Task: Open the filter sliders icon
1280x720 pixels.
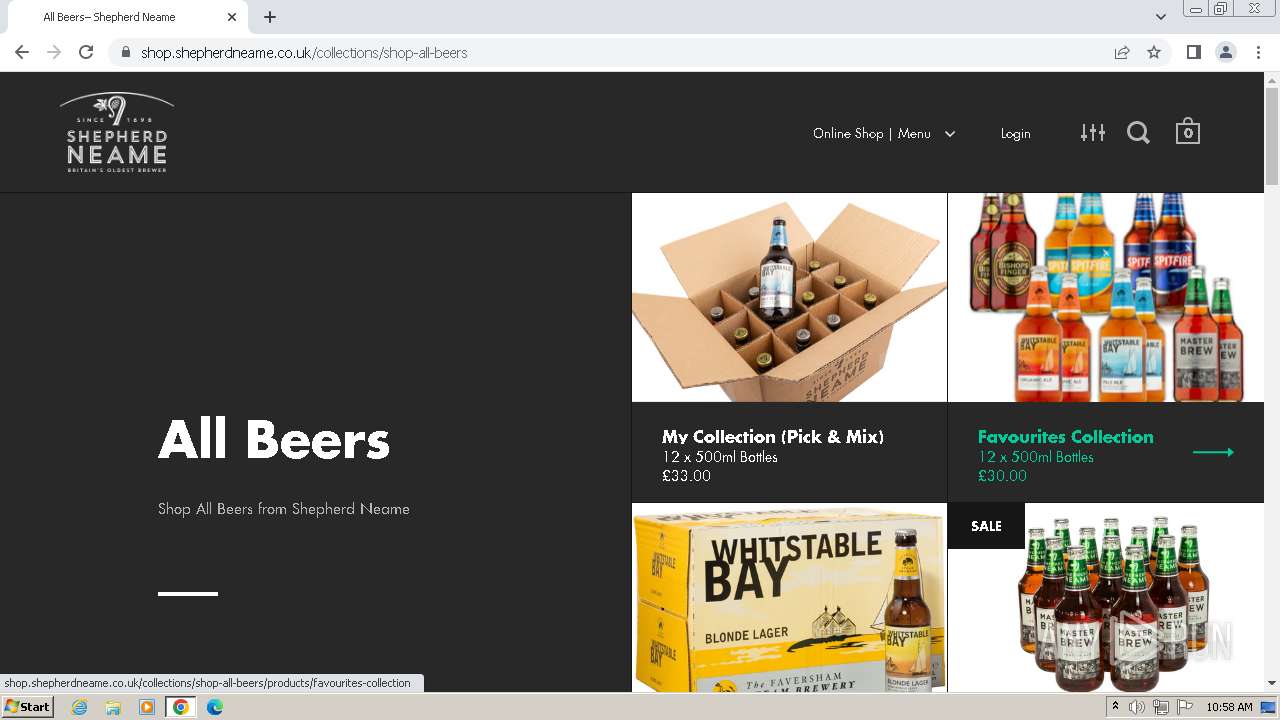Action: click(1093, 132)
